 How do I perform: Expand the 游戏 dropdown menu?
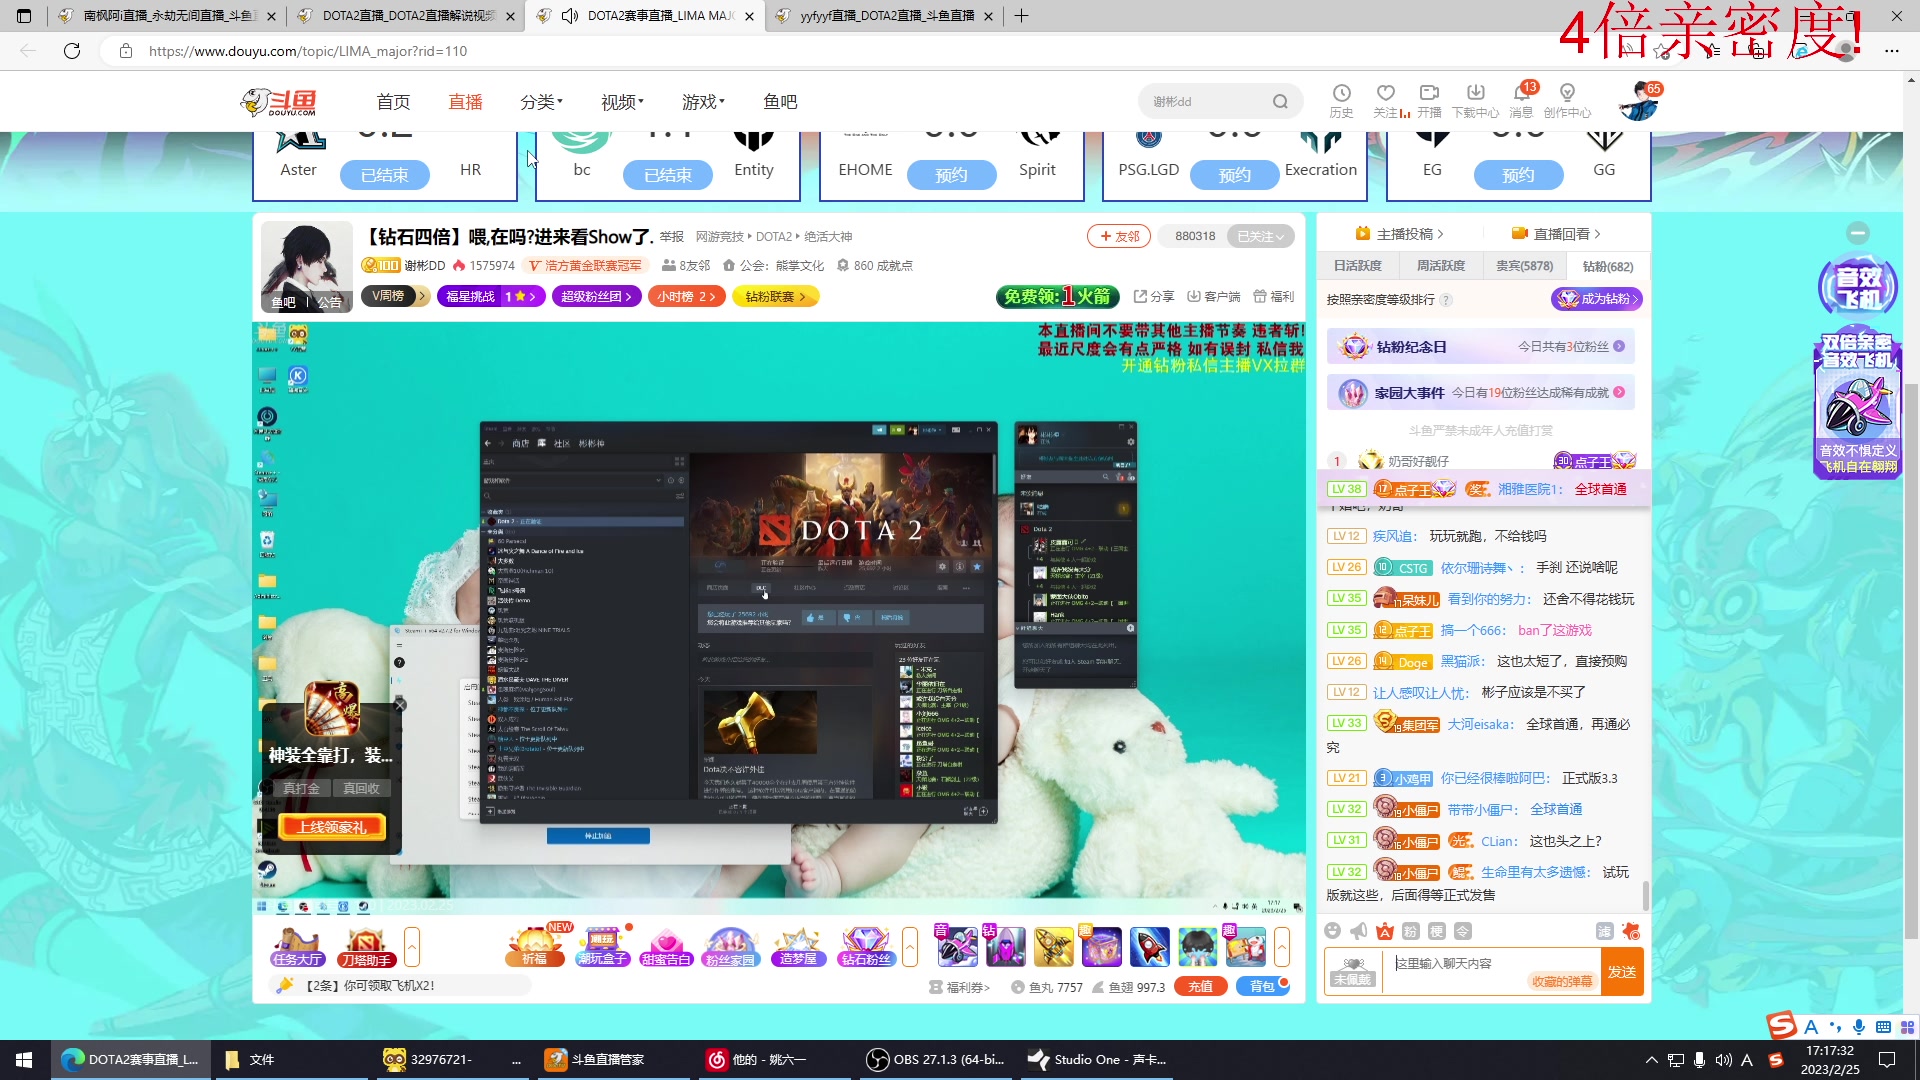click(703, 102)
